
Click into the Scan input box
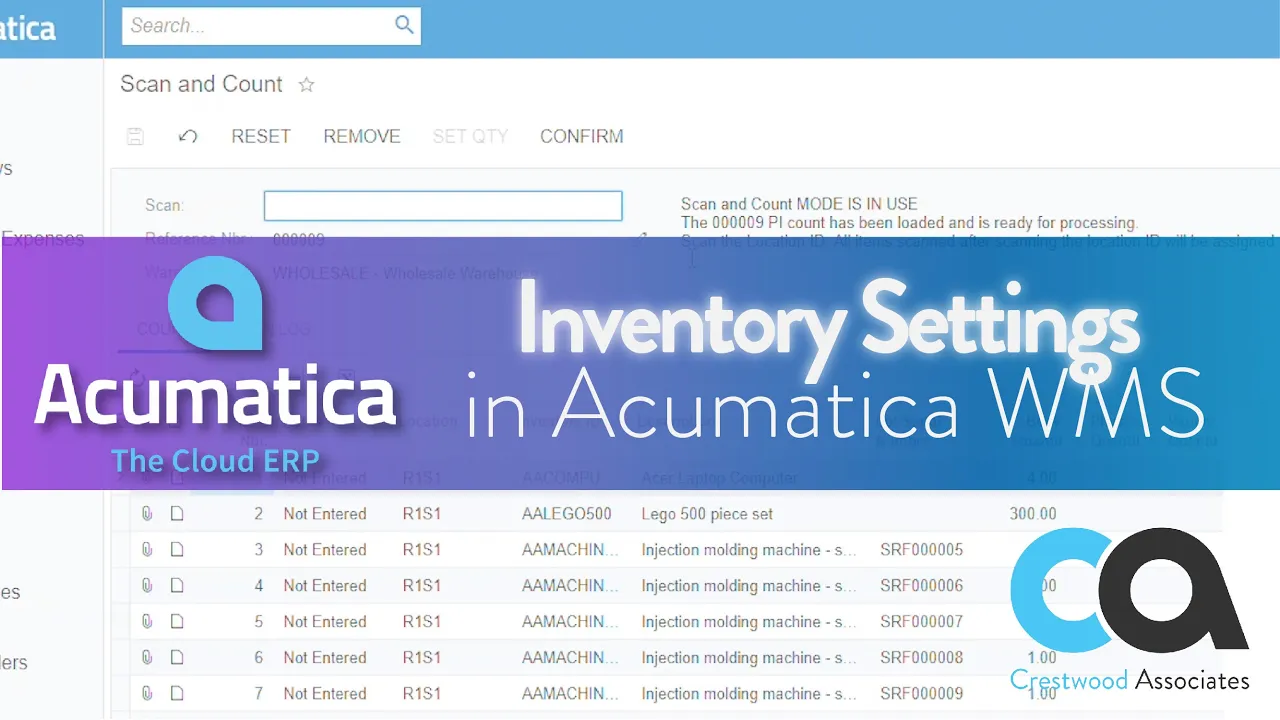tap(443, 206)
